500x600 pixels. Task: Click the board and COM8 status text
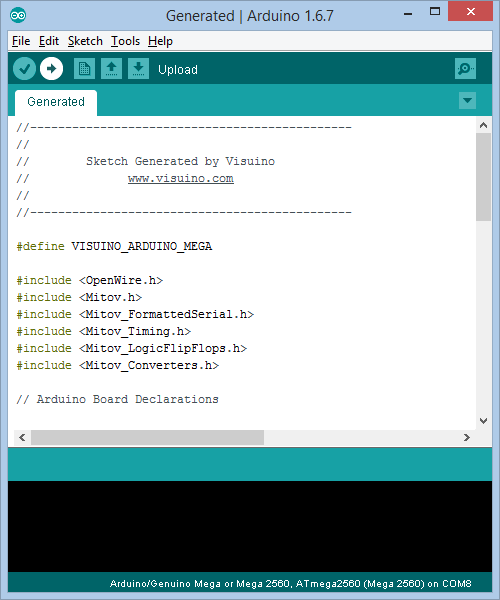290,584
